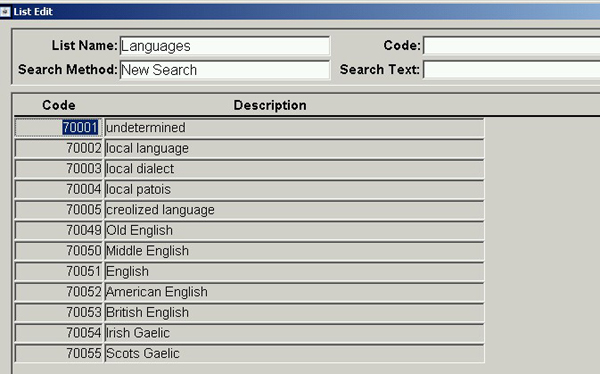The image size is (600, 374).
Task: Select the American English entry
Action: [x=294, y=292]
